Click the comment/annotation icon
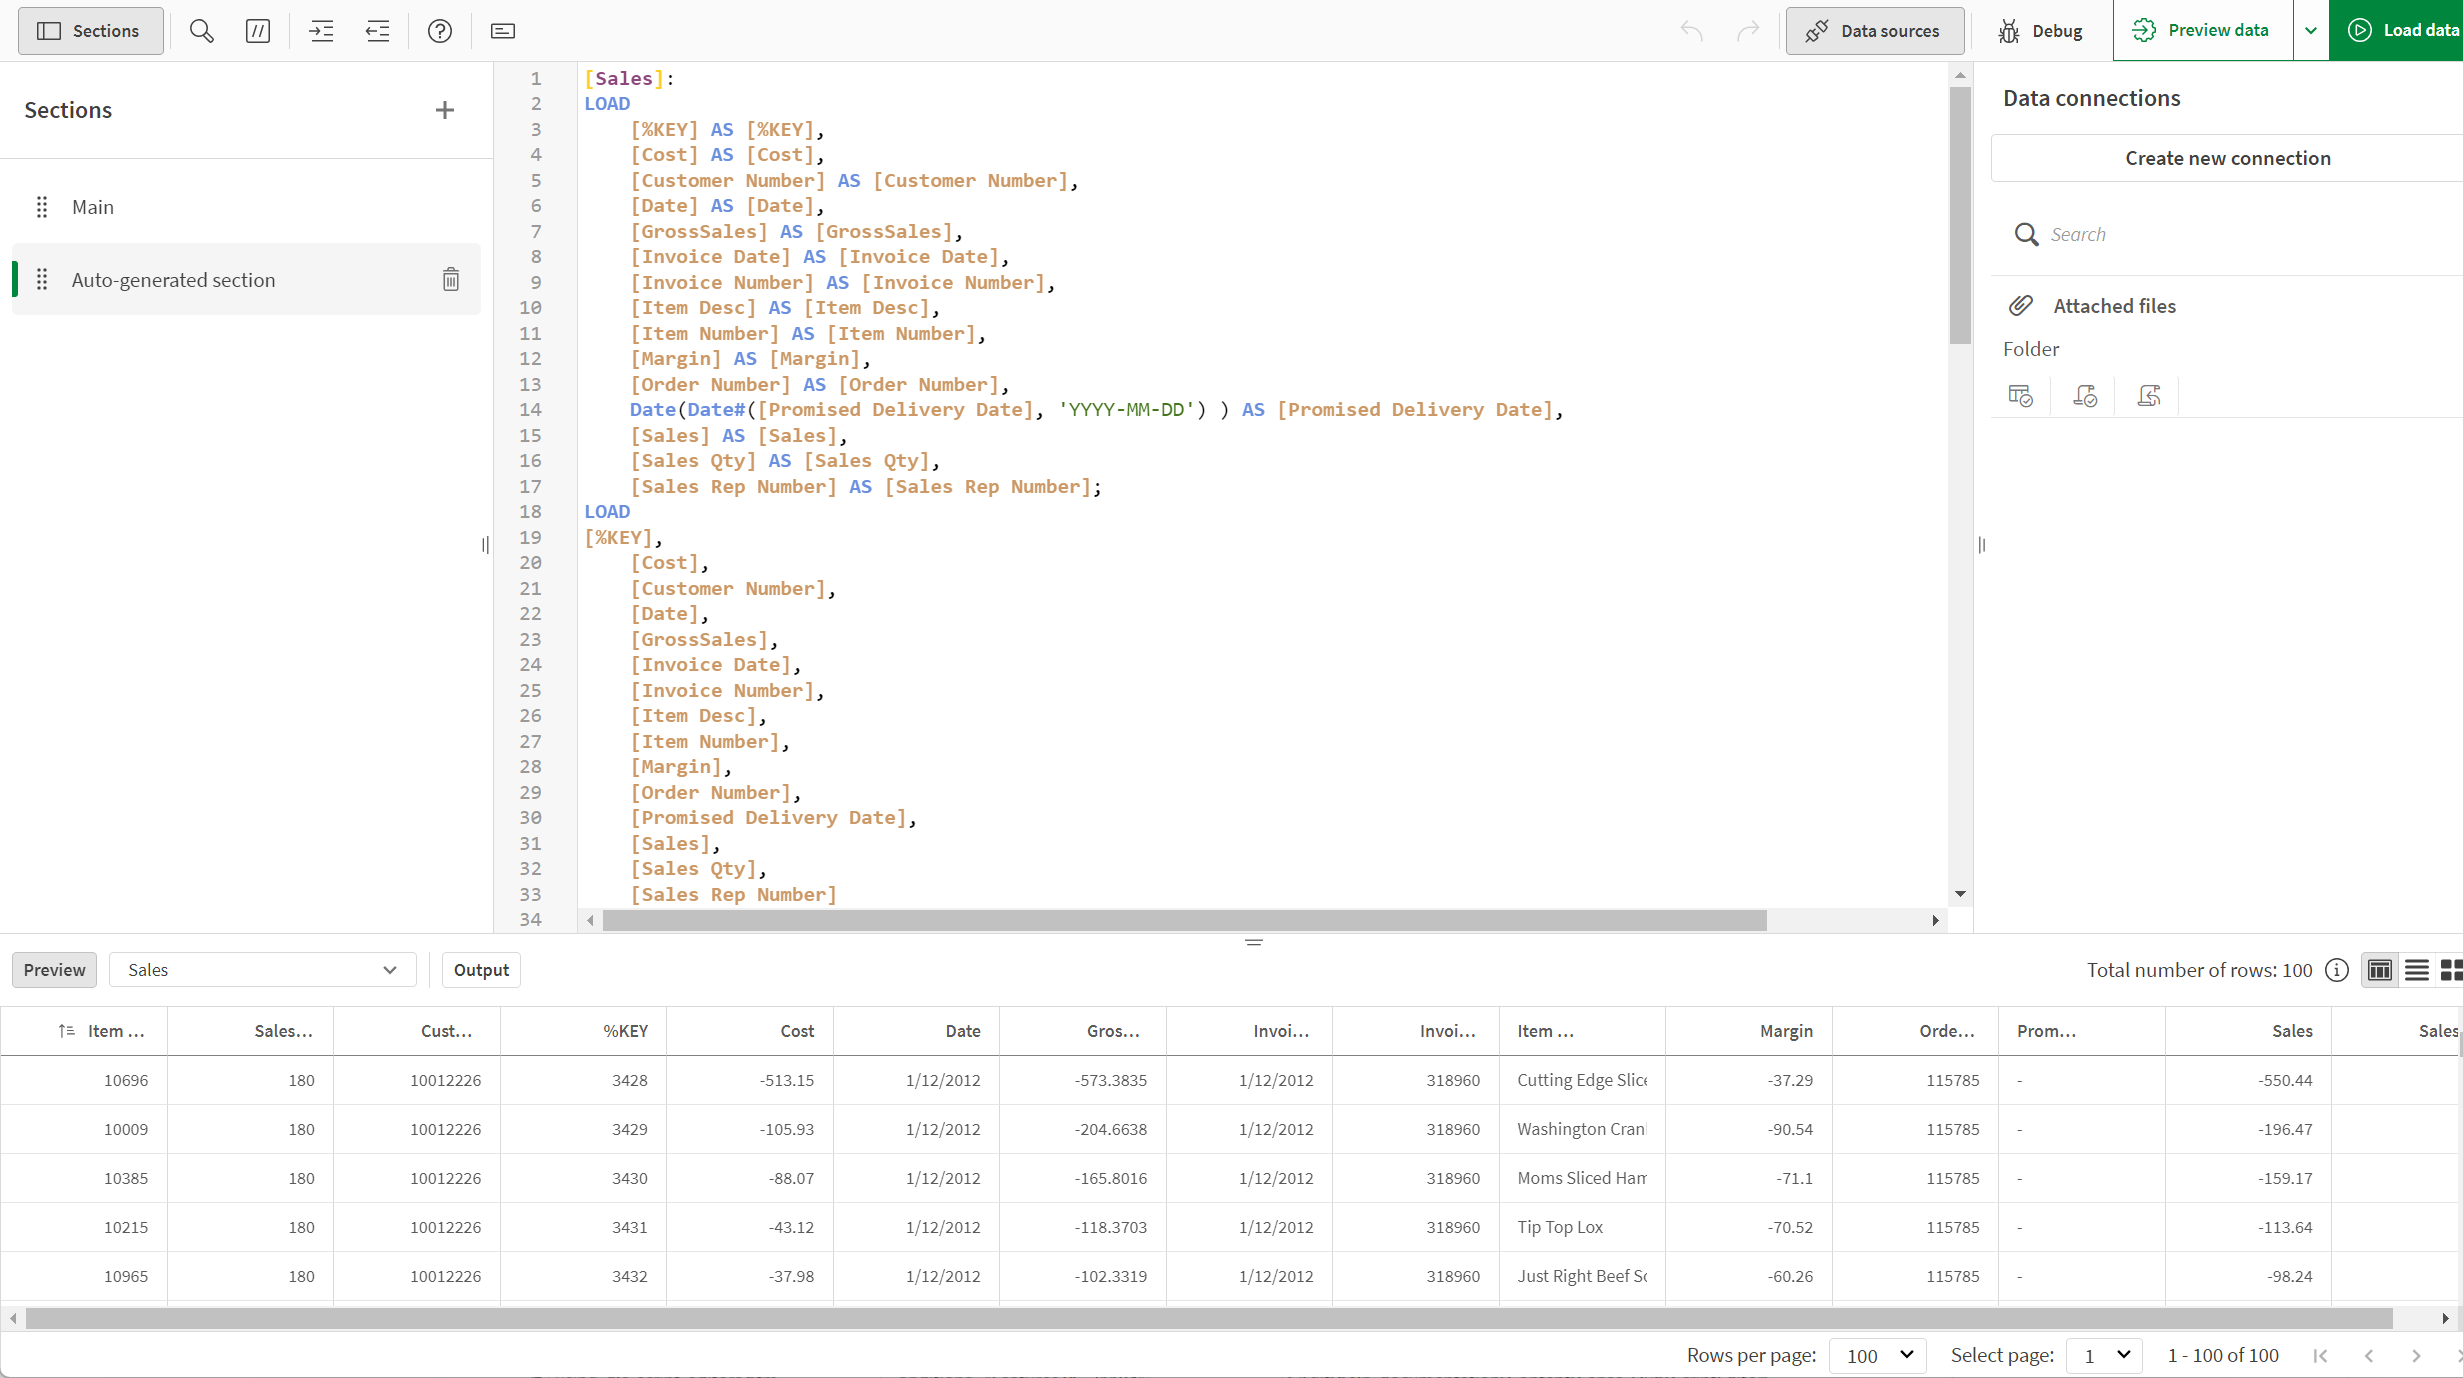This screenshot has height=1378, width=2463. (x=259, y=30)
